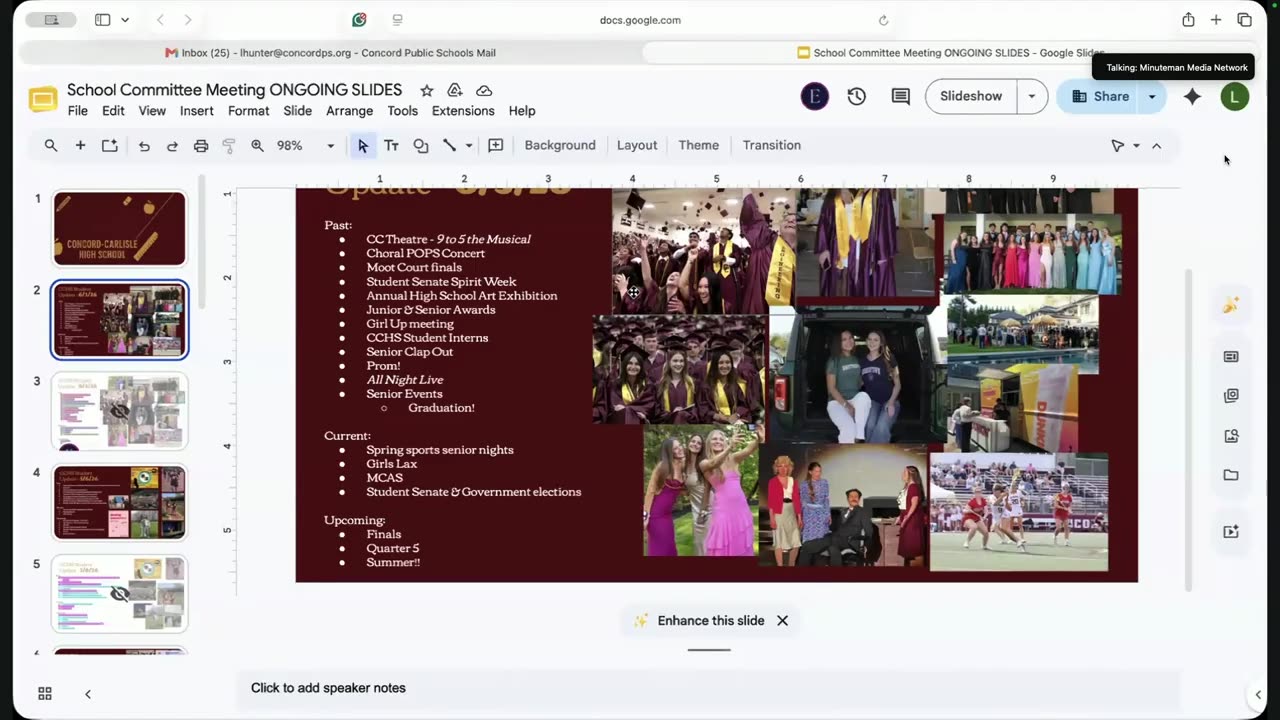Expand the side panel bottom-right chevron
The height and width of the screenshot is (720, 1280).
coord(1258,694)
